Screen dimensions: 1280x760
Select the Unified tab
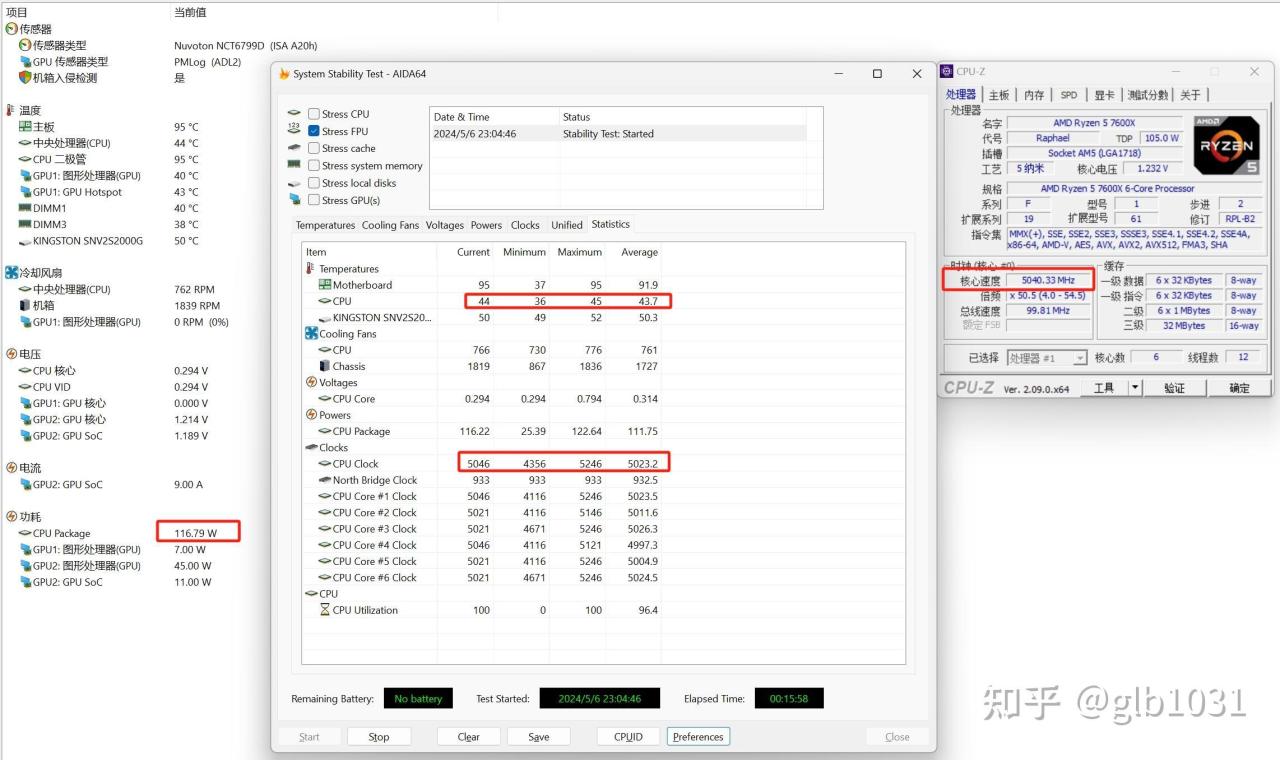566,225
